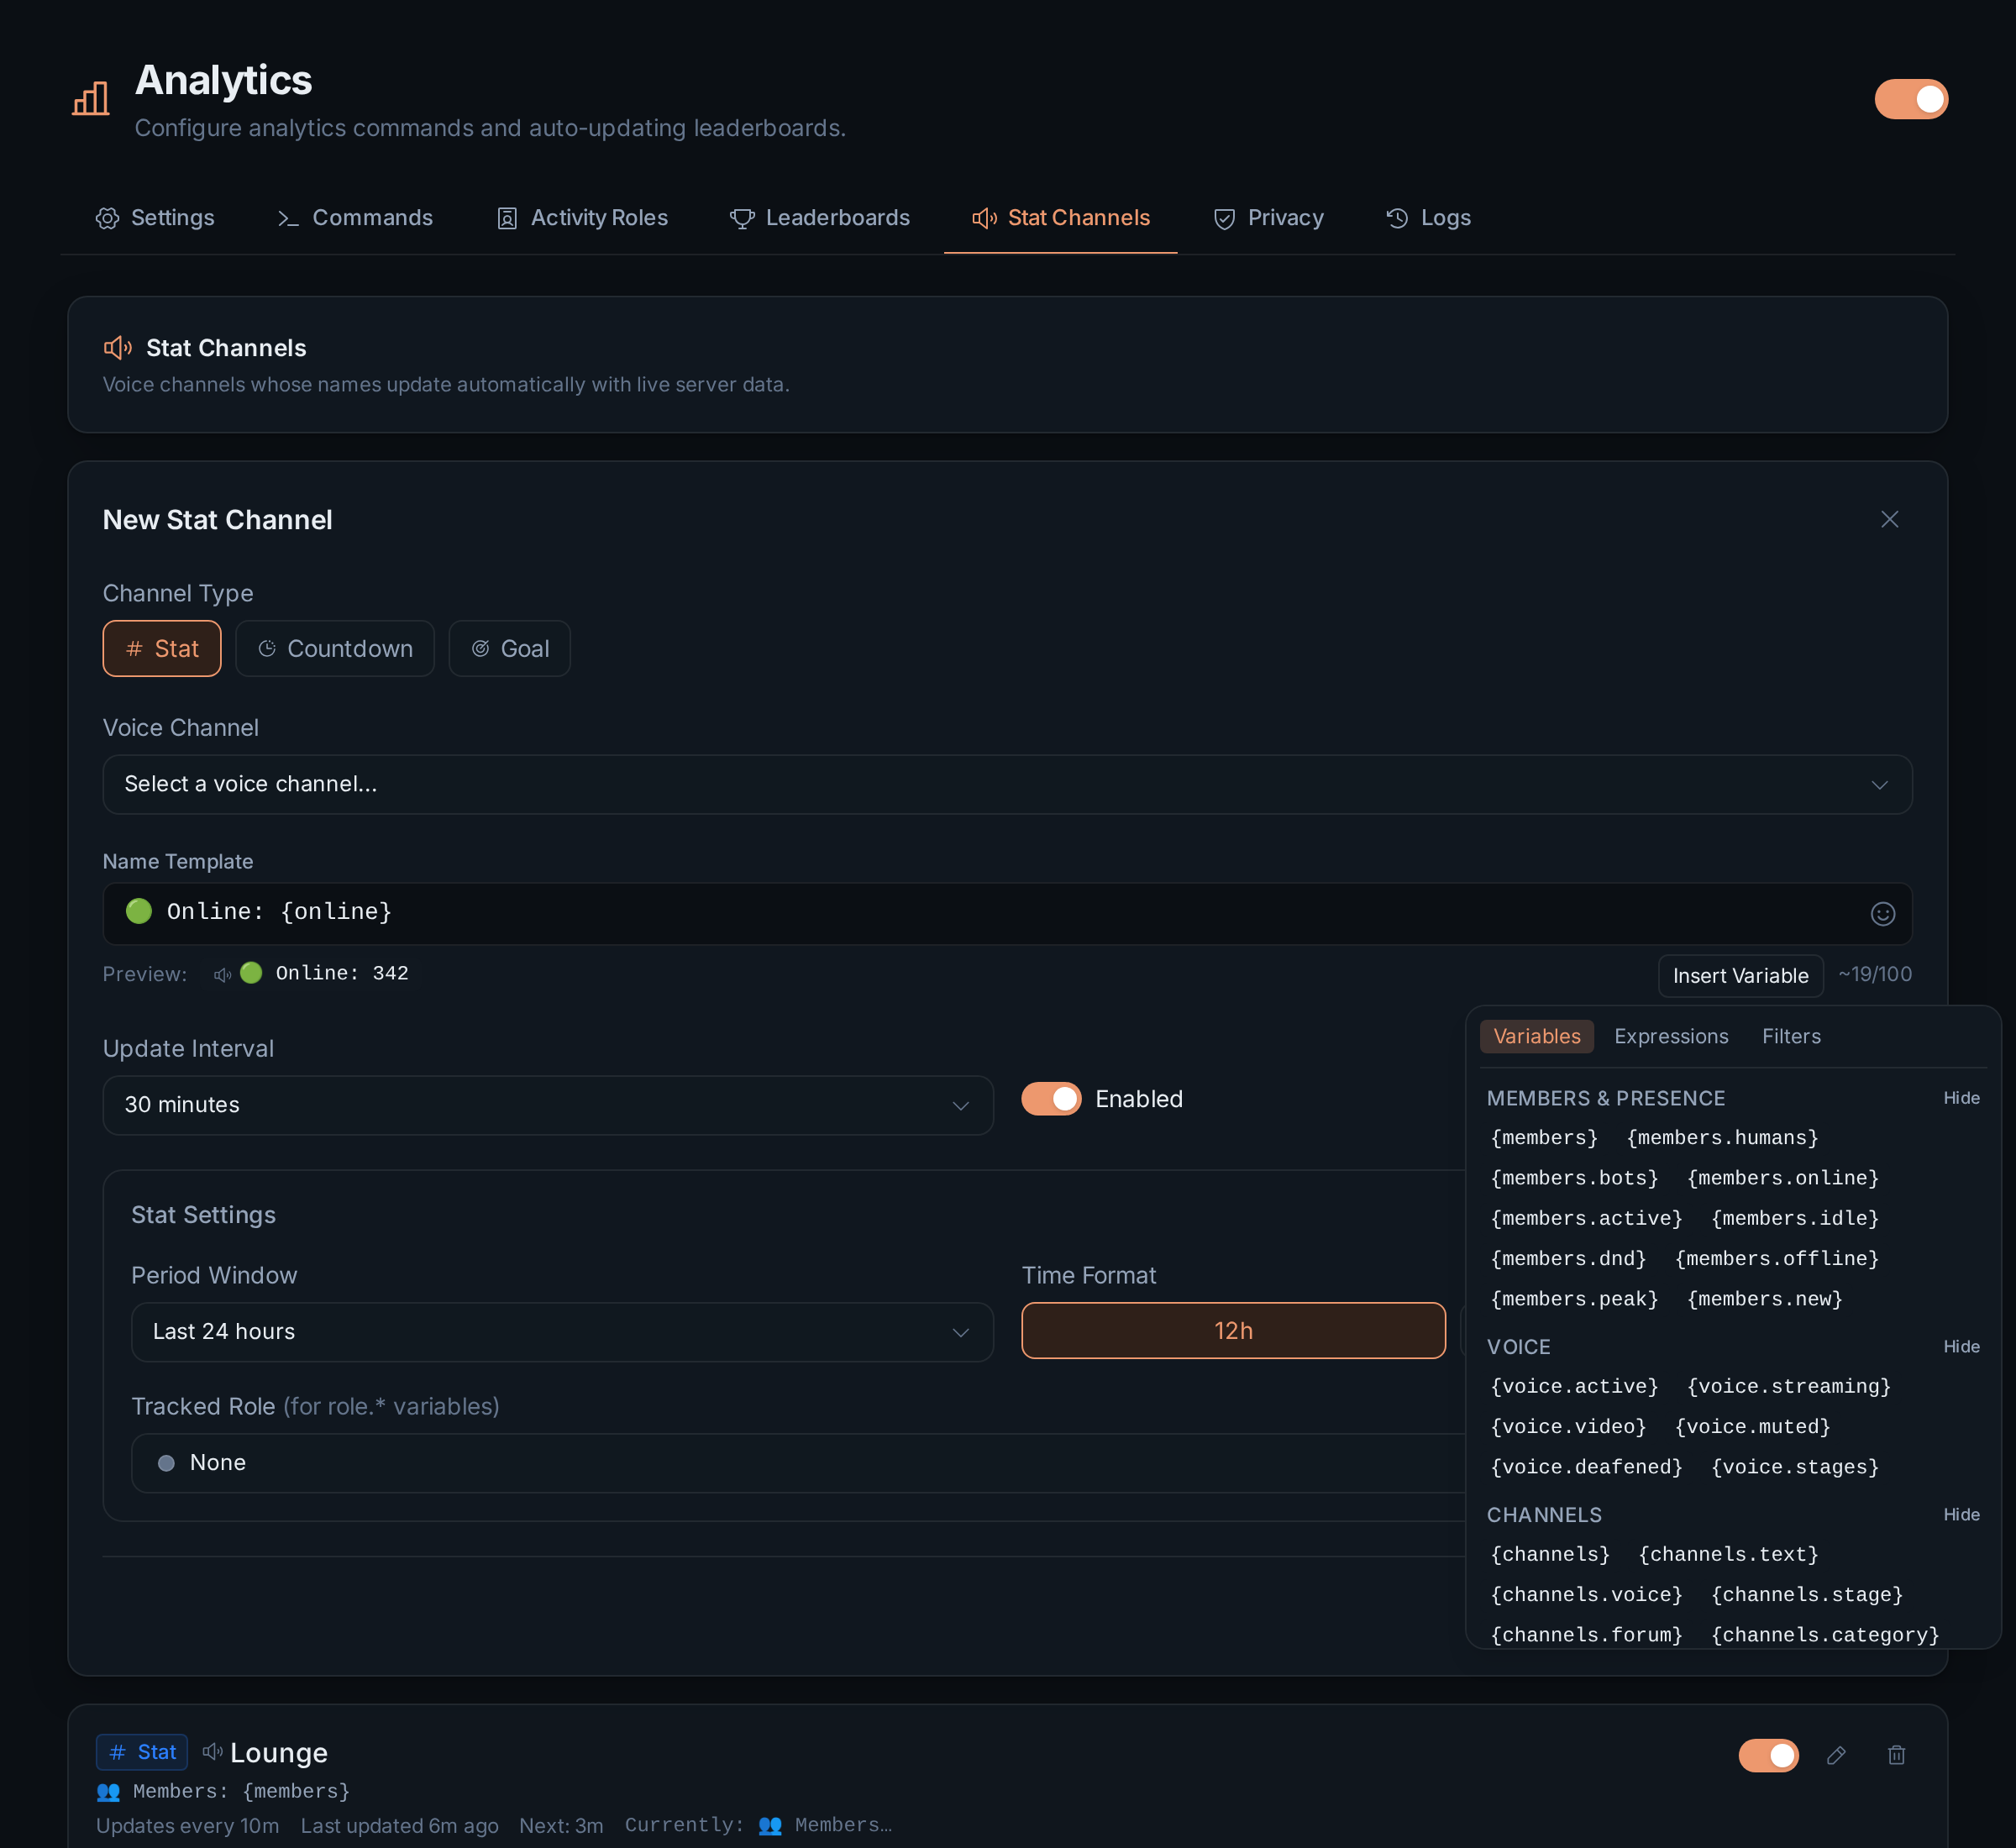Select the Goal channel type
The image size is (2016, 1848).
tap(510, 649)
